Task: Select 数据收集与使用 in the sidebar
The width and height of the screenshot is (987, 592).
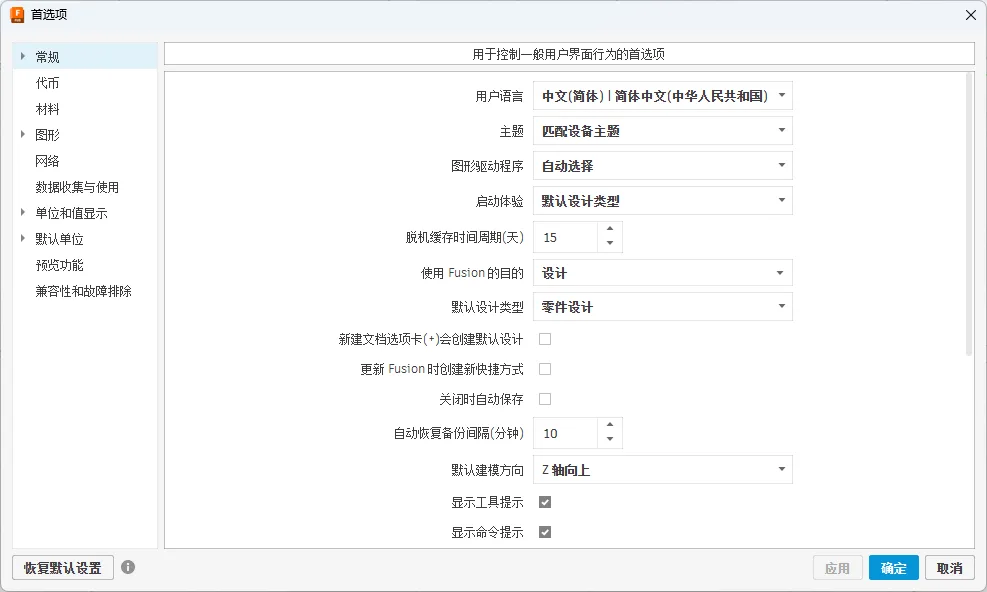Action: (x=77, y=187)
